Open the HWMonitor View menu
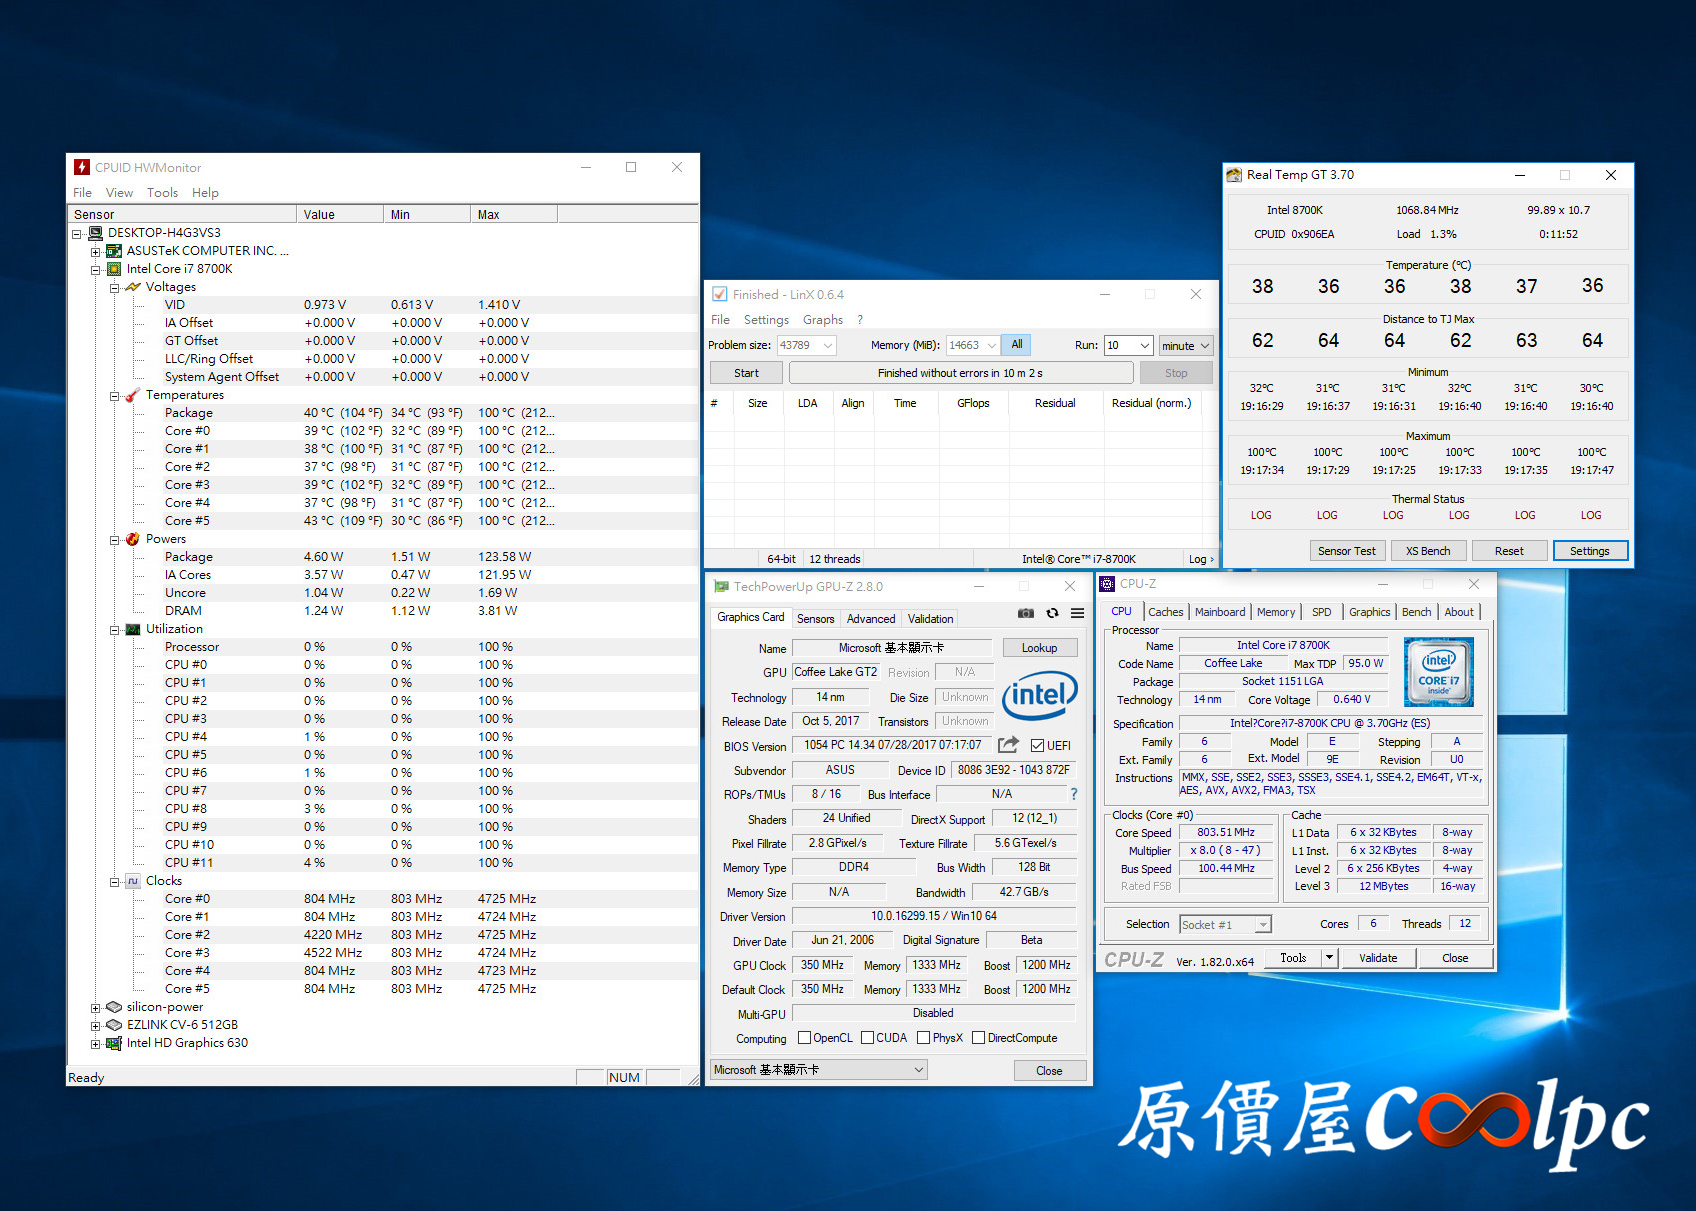1696x1211 pixels. (x=119, y=193)
